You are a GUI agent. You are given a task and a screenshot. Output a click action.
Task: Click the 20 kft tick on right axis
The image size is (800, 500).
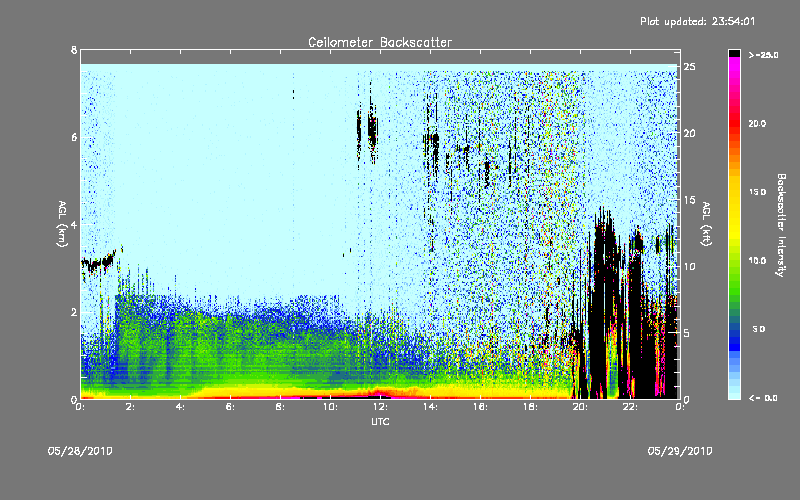coord(689,133)
